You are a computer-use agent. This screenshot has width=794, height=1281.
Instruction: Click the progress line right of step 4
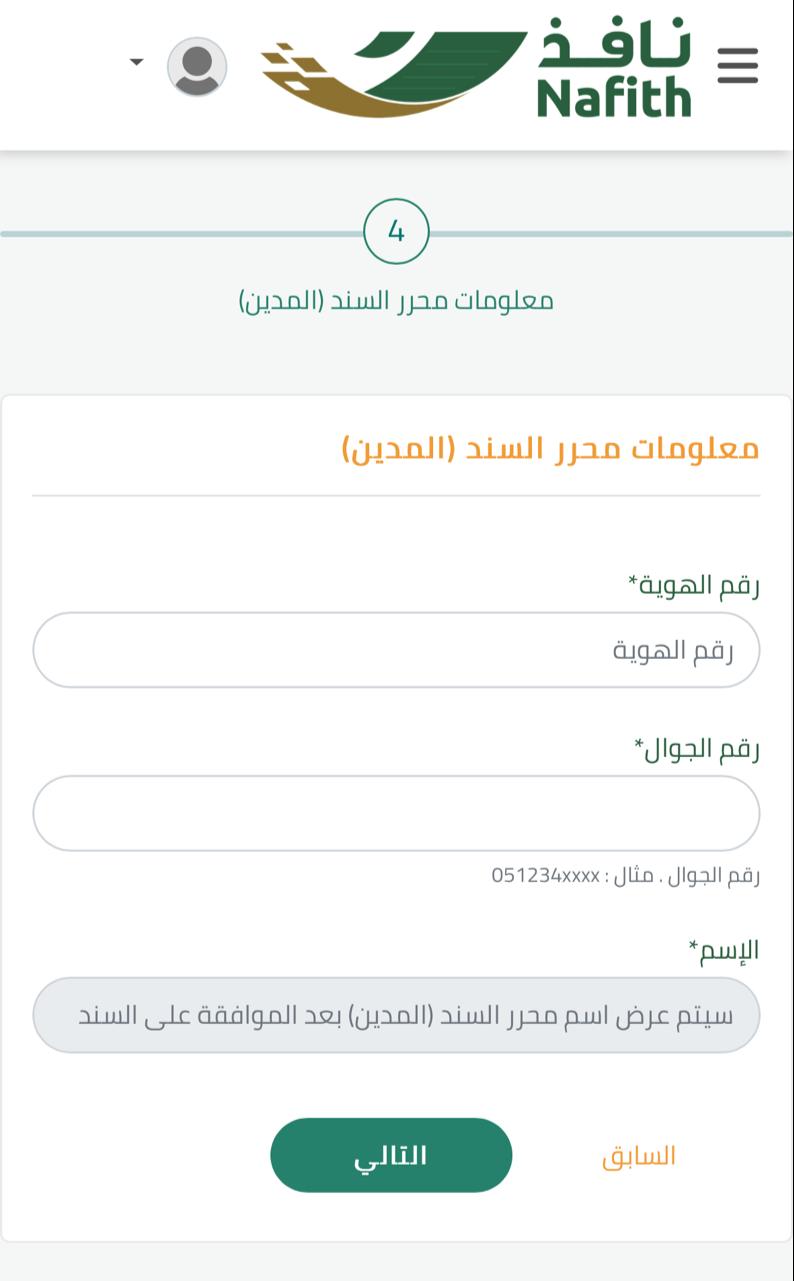pos(610,234)
